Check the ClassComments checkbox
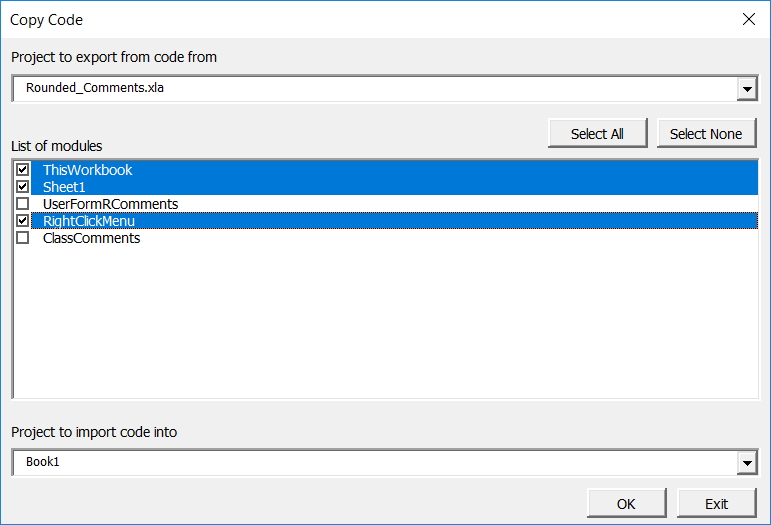The height and width of the screenshot is (525, 771). pos(23,238)
